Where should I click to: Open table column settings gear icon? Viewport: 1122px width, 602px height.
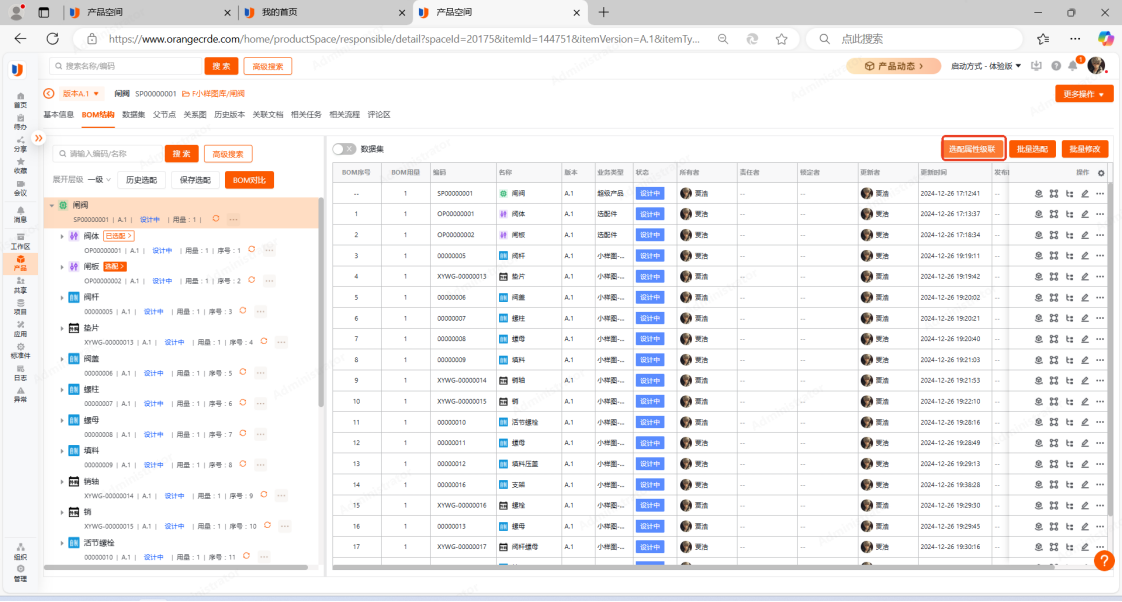[1101, 173]
